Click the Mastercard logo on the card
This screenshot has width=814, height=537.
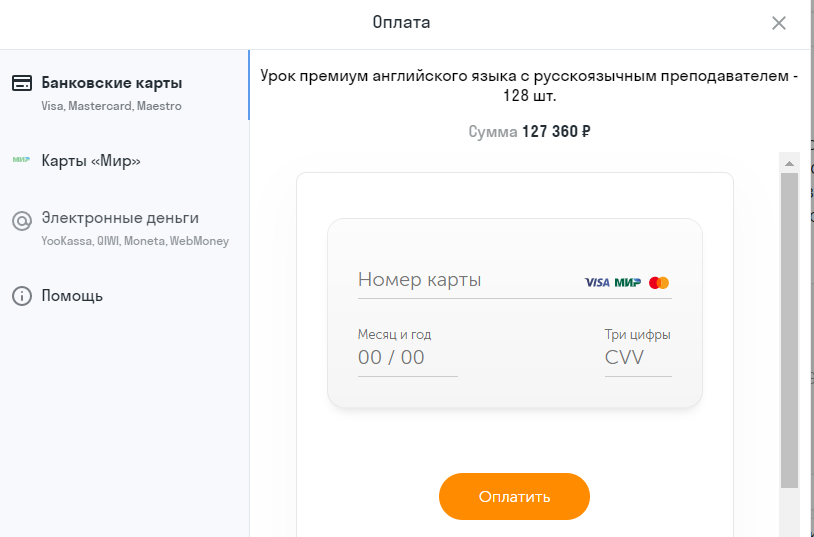[659, 283]
